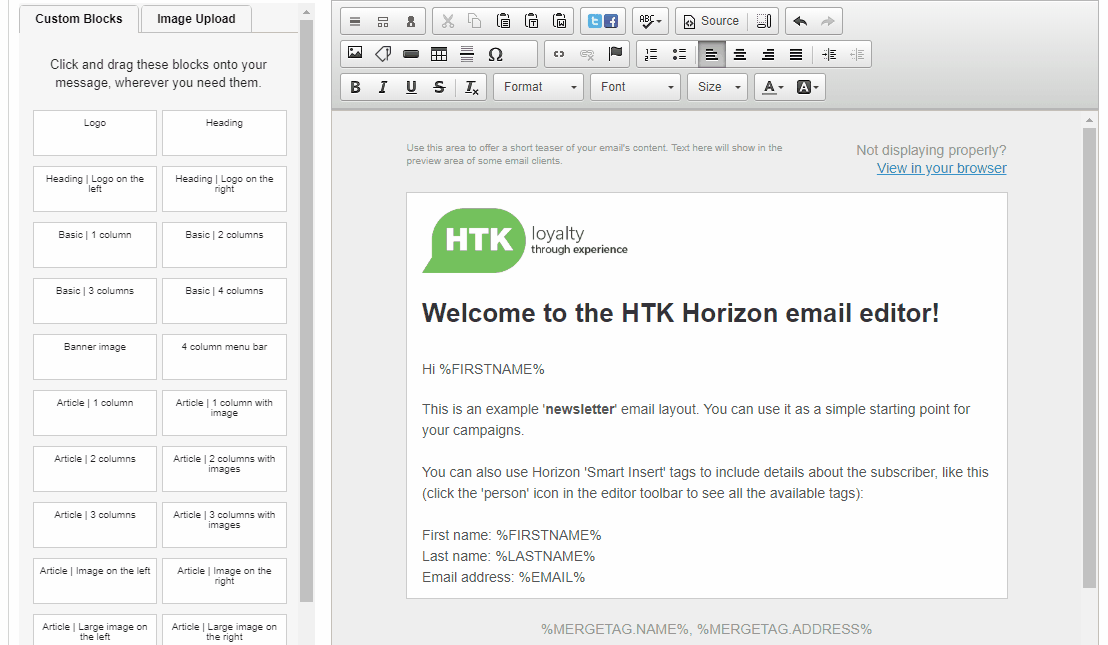Click the Source button
Image resolution: width=1108 pixels, height=645 pixels.
[712, 21]
